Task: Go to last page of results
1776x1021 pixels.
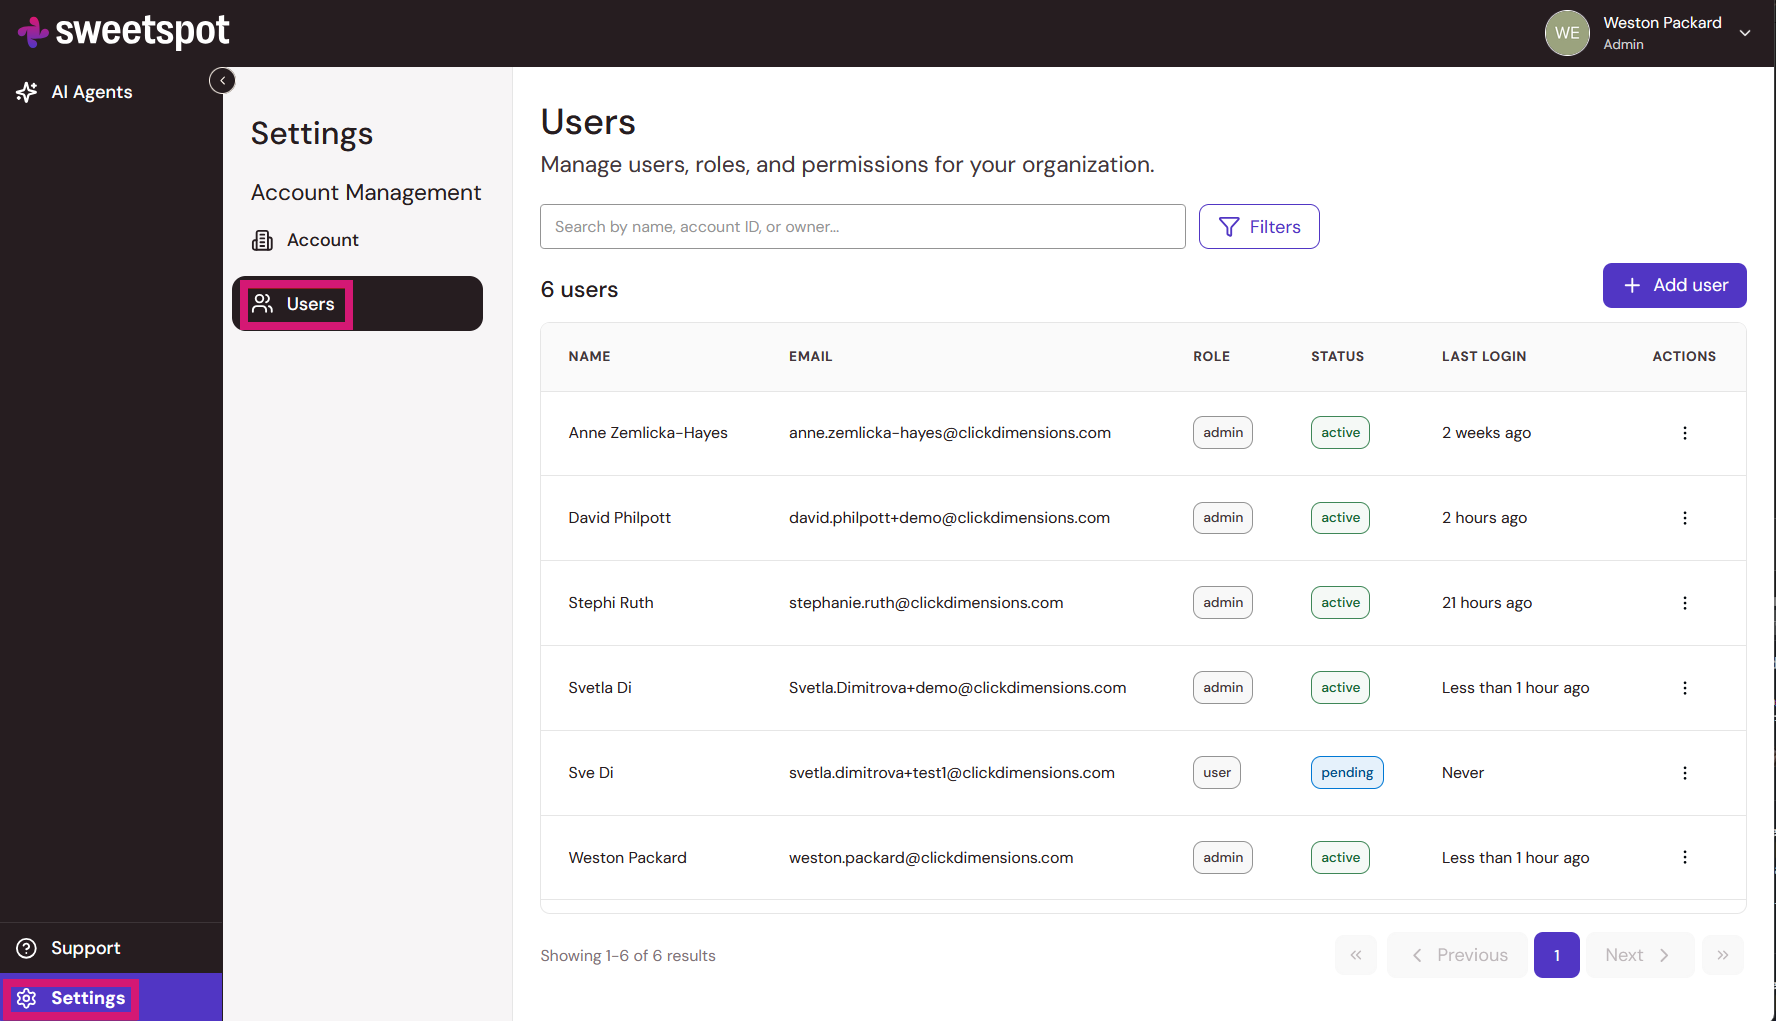Action: point(1722,955)
